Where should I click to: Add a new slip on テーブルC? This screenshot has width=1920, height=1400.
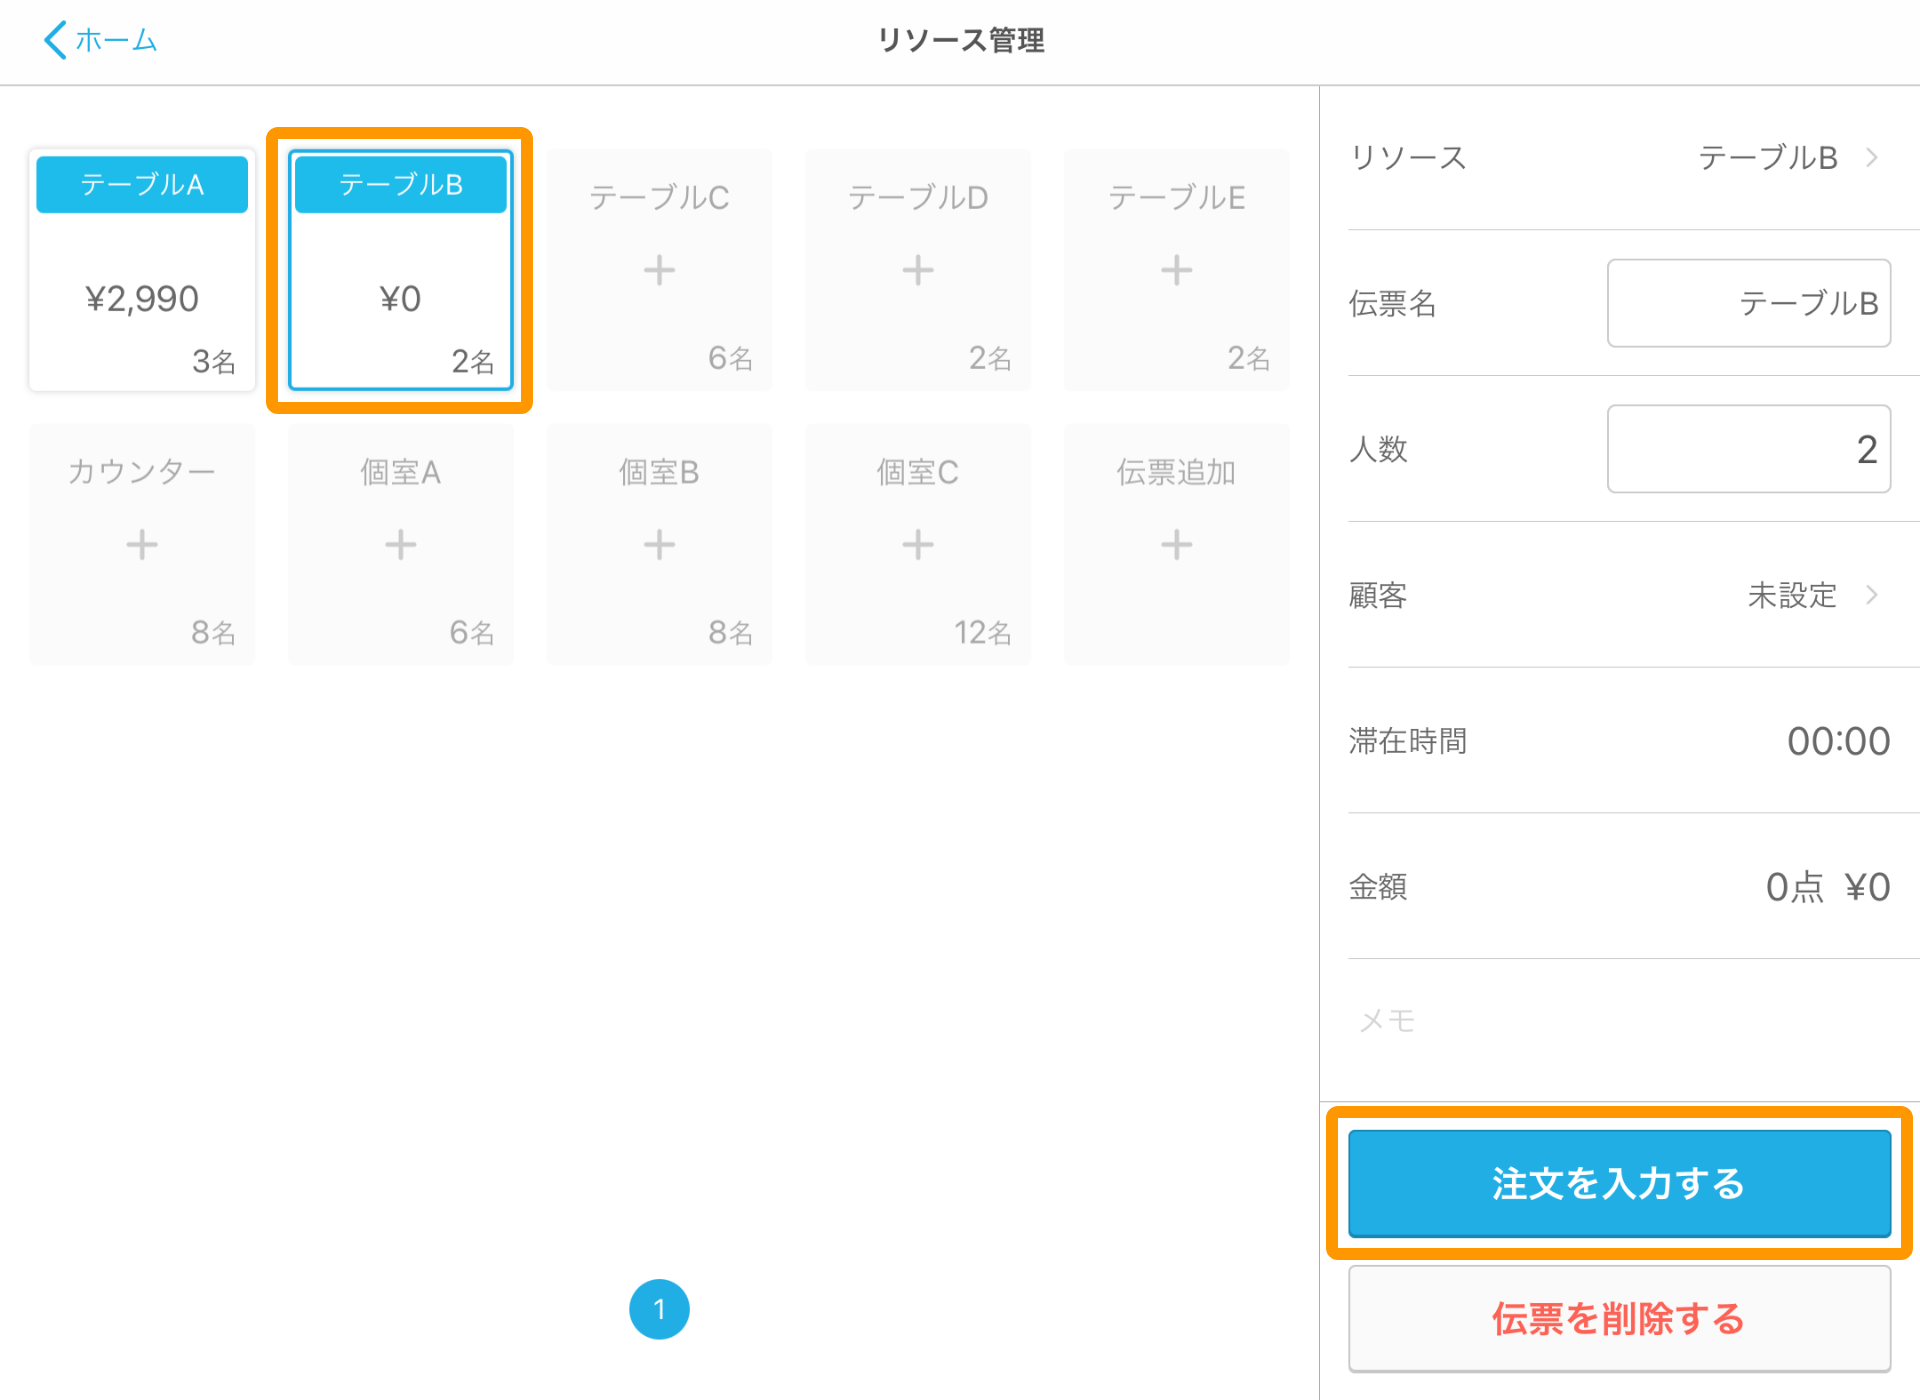click(x=658, y=268)
